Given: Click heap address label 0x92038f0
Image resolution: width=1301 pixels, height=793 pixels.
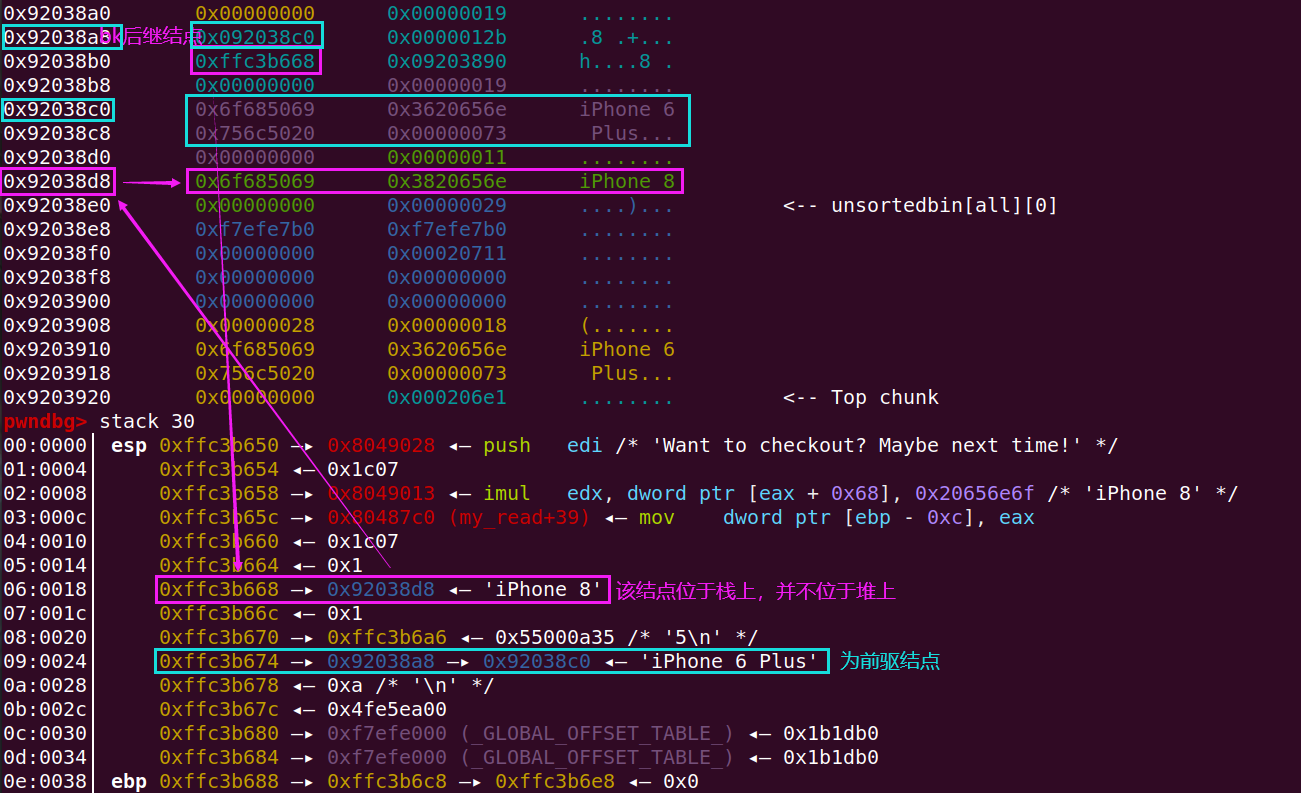Looking at the screenshot, I should [x=57, y=254].
